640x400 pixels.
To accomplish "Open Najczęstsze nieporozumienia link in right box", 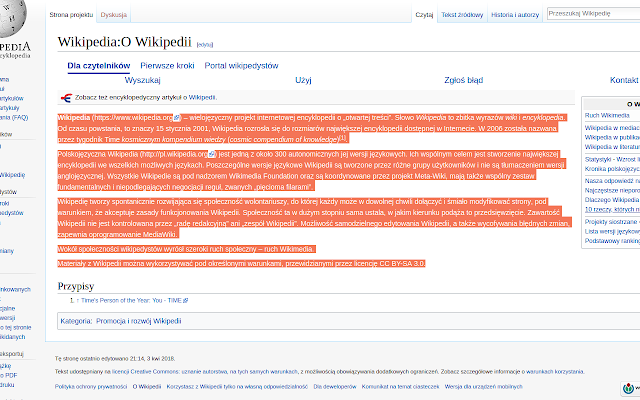I will click(x=612, y=190).
